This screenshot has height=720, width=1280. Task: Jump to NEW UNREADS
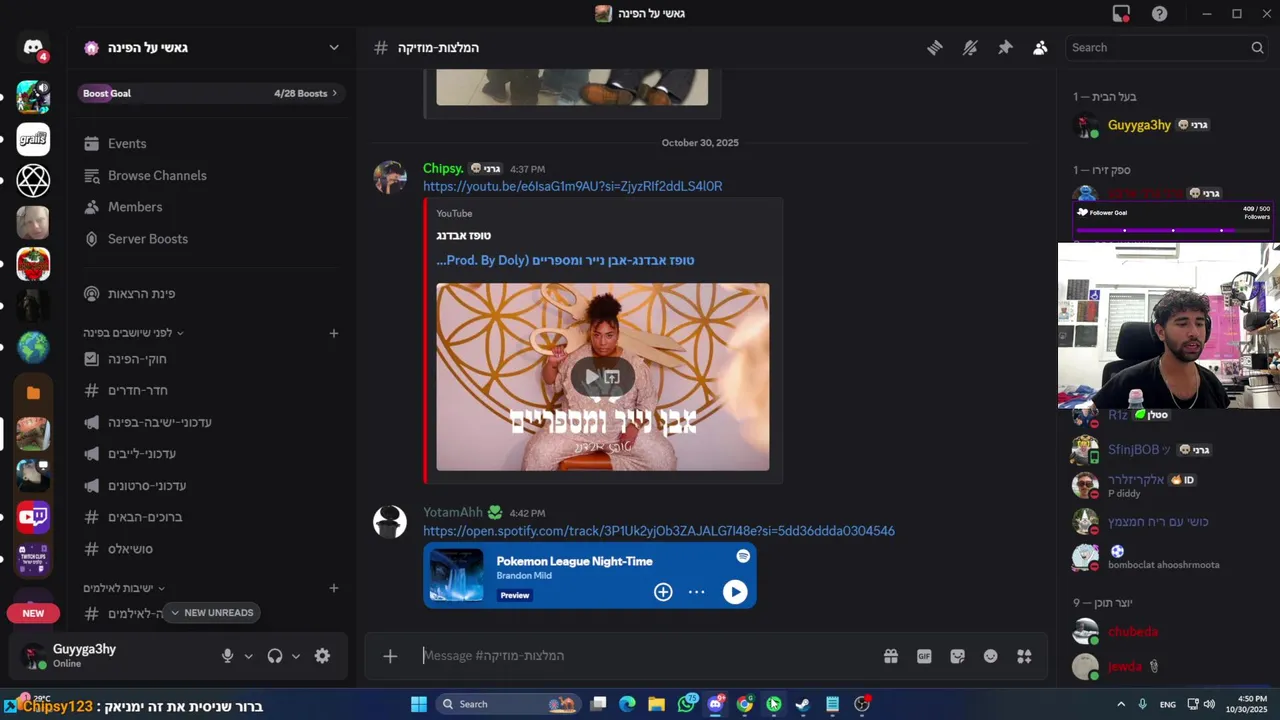tap(211, 613)
